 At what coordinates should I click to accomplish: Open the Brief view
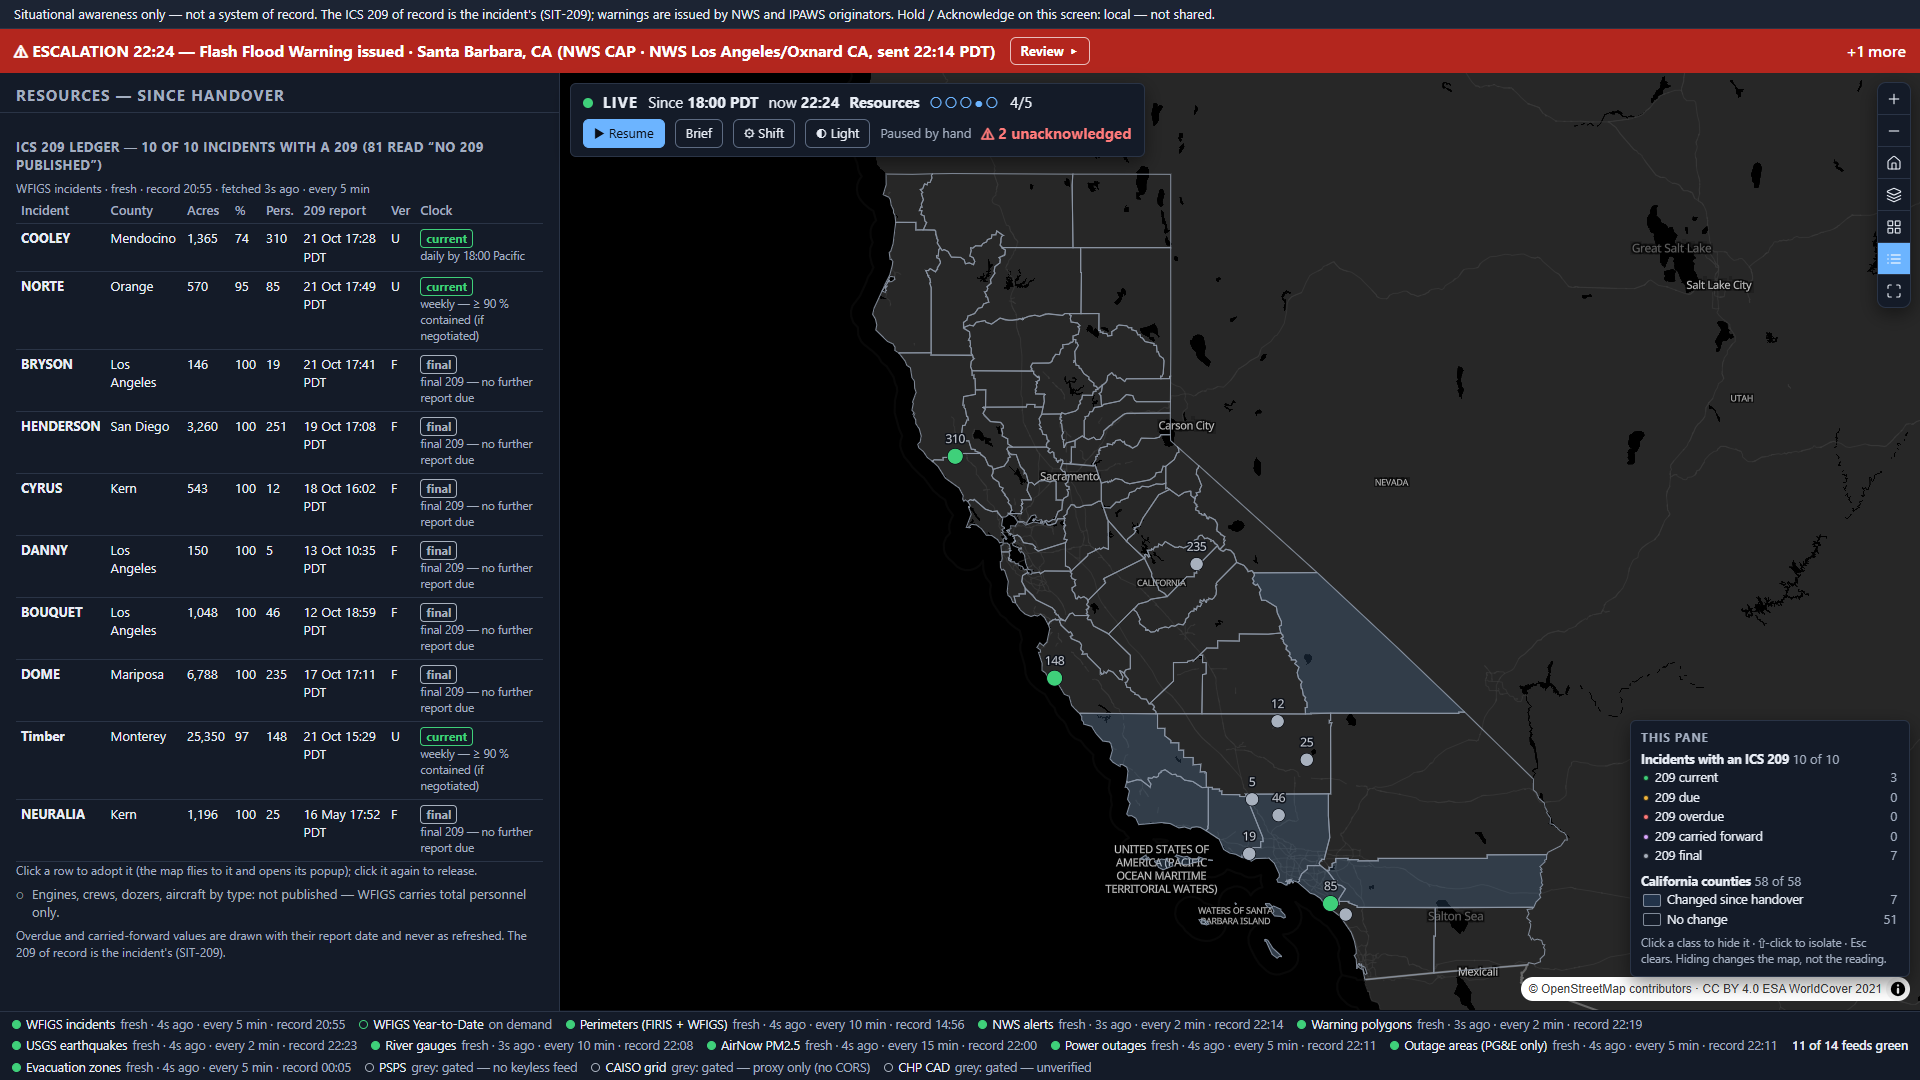point(699,133)
